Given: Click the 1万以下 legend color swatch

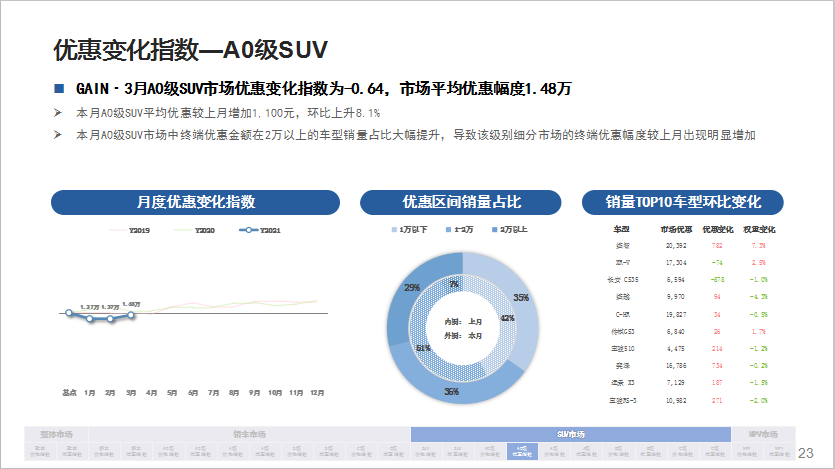Looking at the screenshot, I should (x=395, y=231).
